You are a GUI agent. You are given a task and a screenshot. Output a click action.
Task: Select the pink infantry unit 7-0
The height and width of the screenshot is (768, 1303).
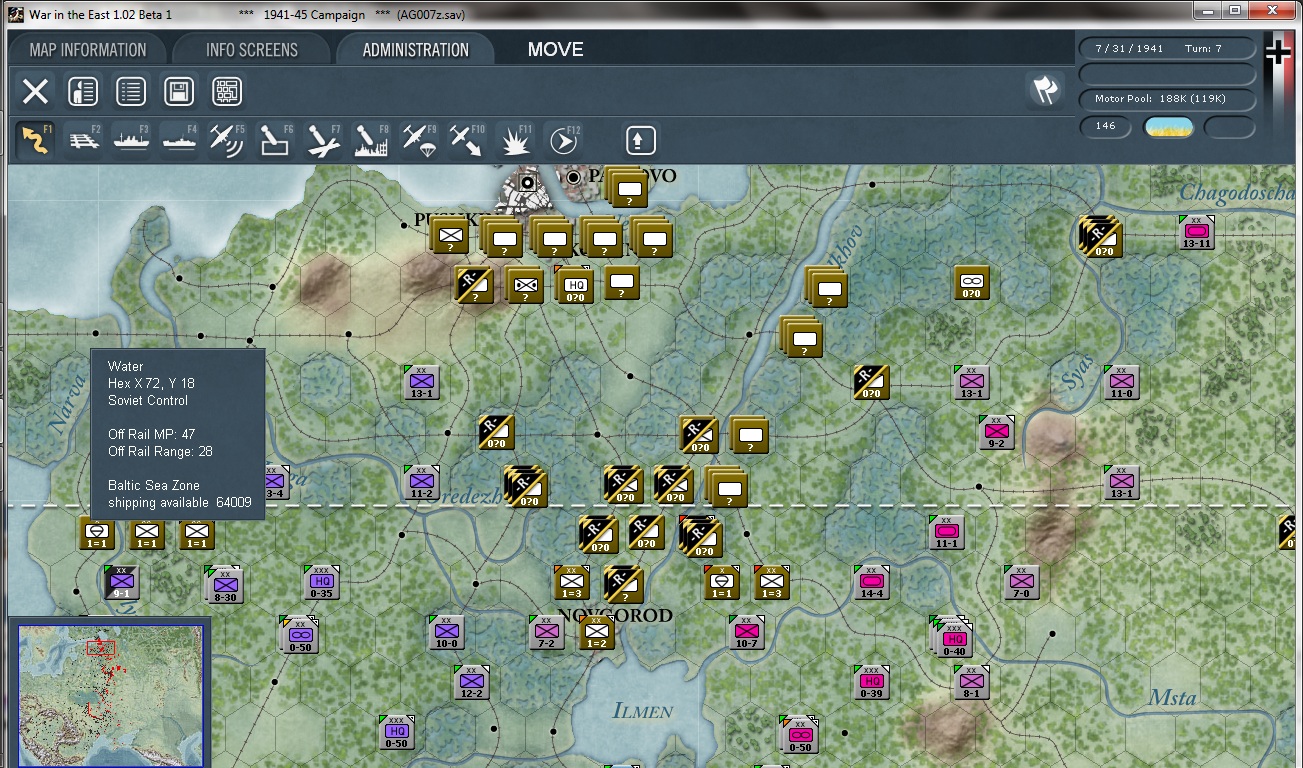pos(1021,582)
